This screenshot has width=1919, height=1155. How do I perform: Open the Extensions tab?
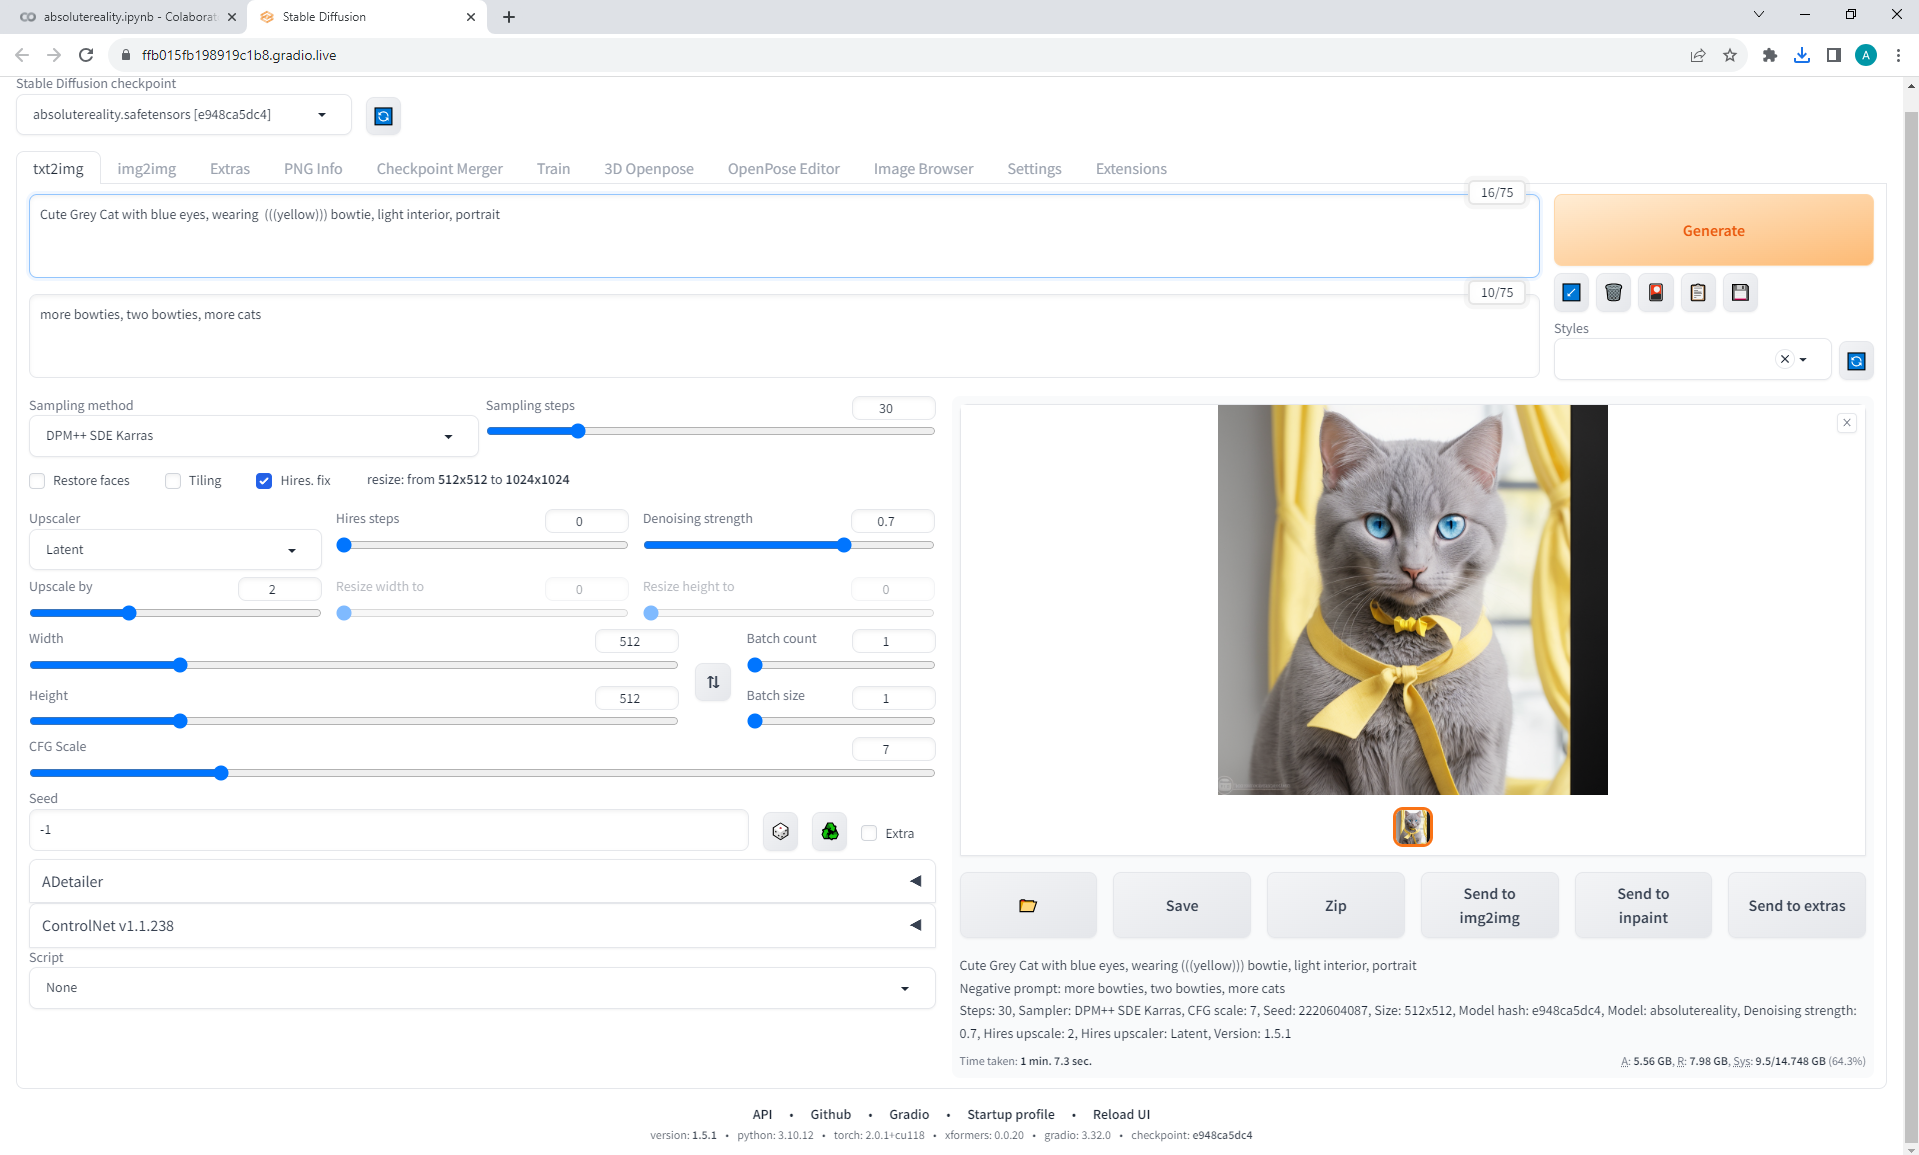(x=1131, y=169)
